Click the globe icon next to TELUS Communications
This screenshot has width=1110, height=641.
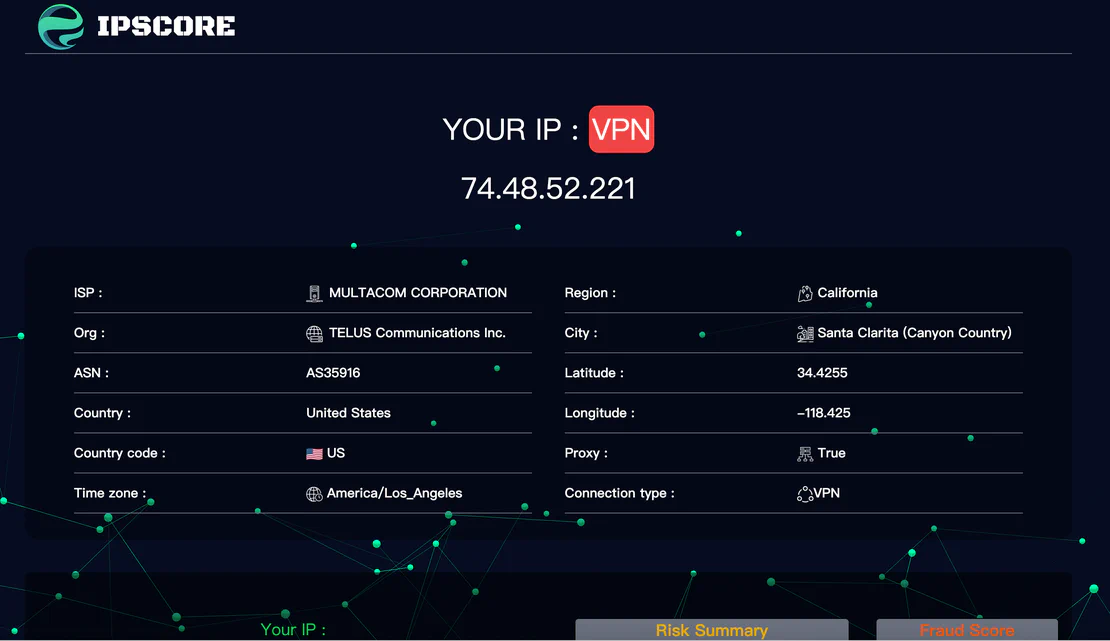pyautogui.click(x=315, y=332)
